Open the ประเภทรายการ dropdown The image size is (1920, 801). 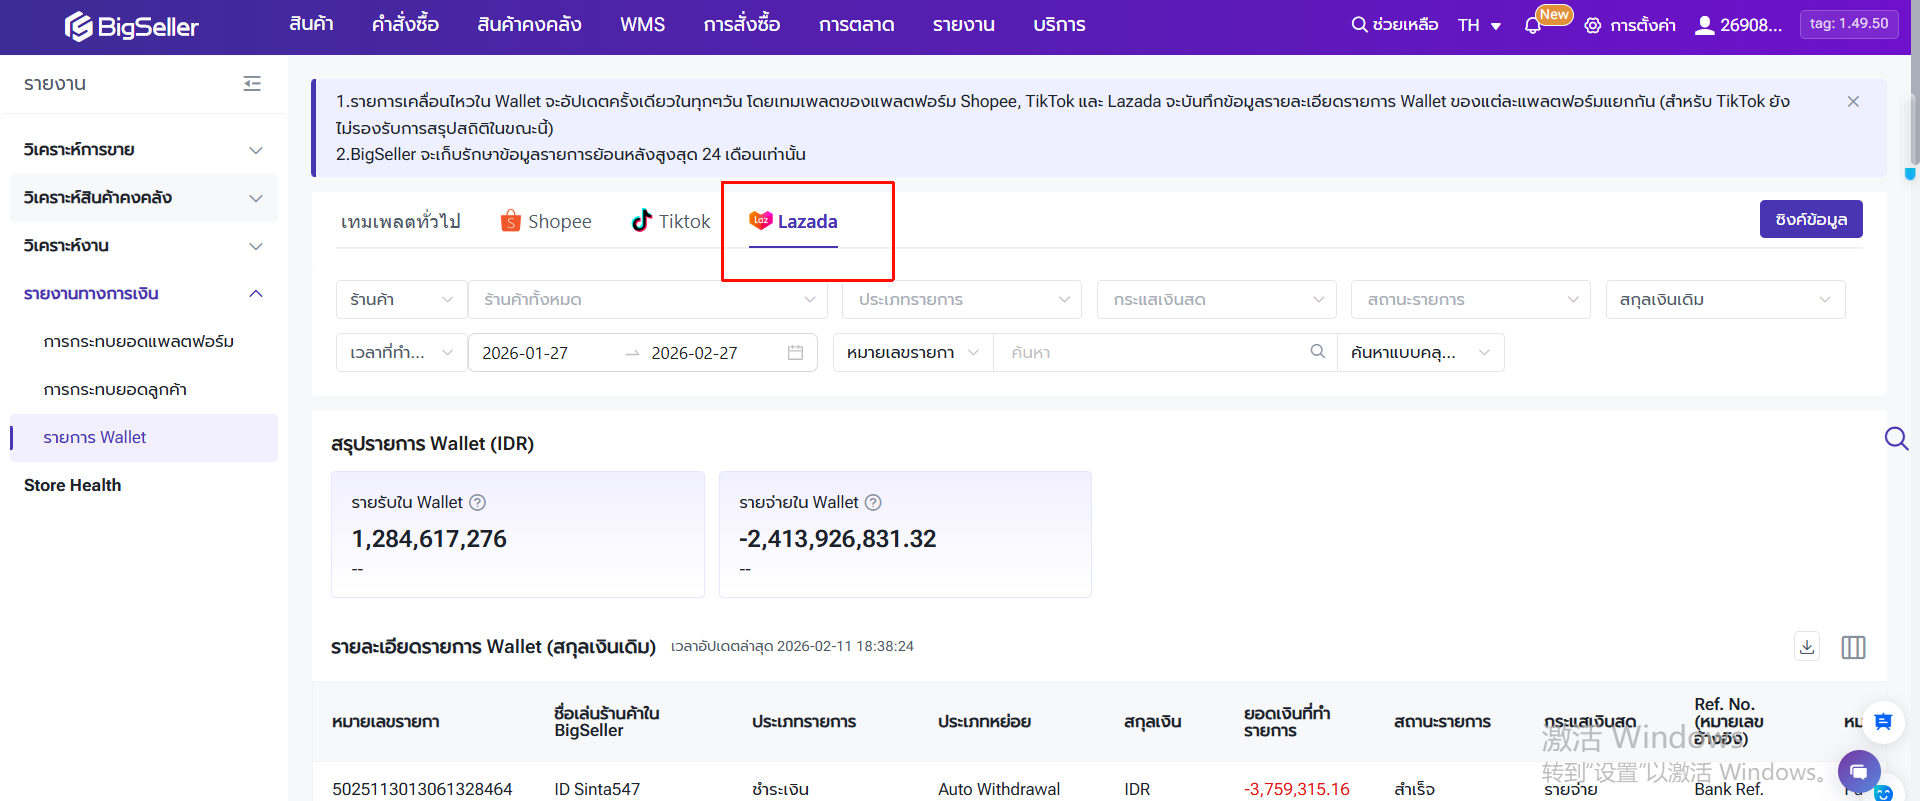tap(962, 300)
